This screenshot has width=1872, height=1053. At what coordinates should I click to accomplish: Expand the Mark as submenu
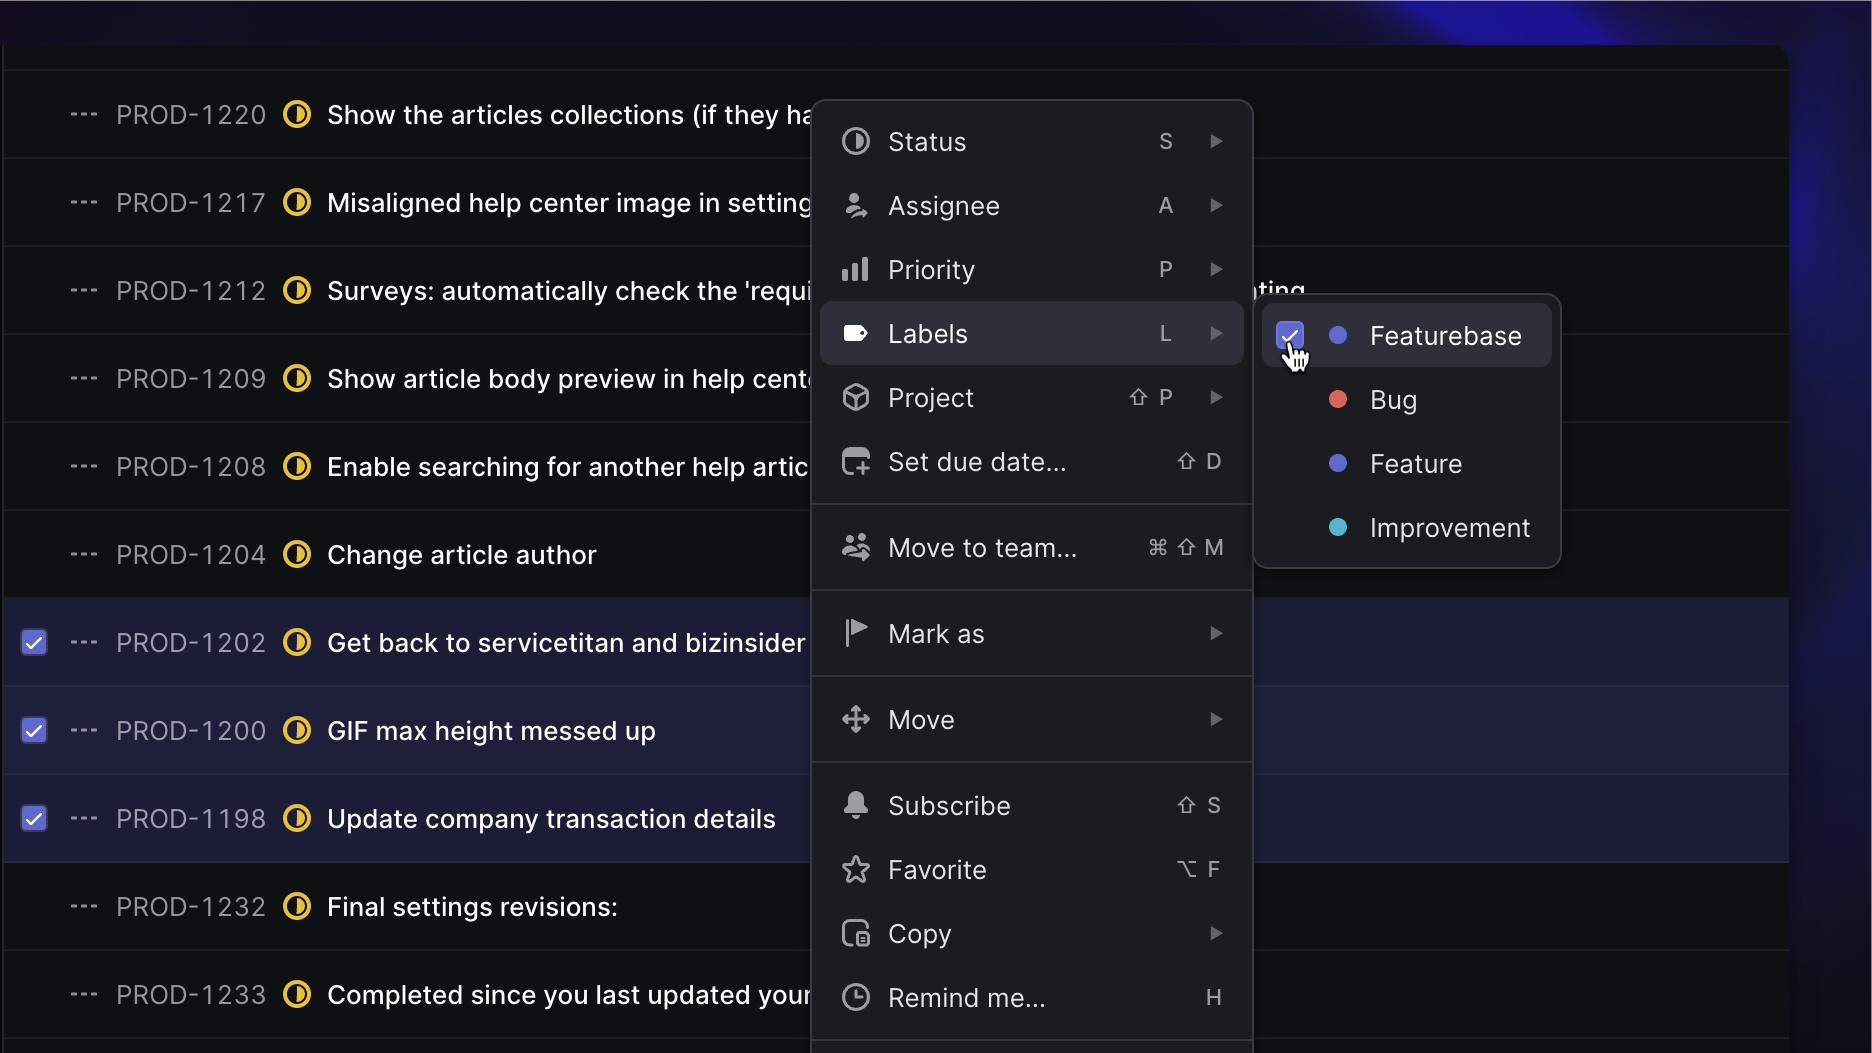[1215, 633]
